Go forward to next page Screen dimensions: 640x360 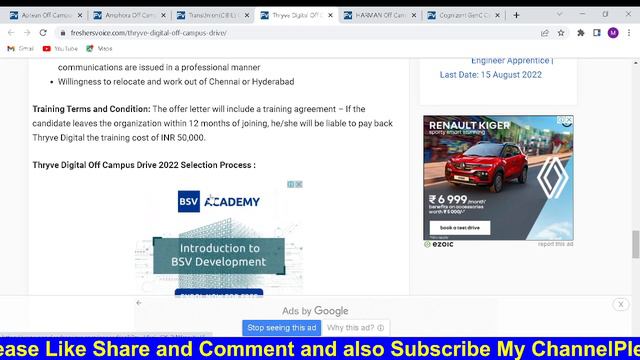tap(27, 33)
